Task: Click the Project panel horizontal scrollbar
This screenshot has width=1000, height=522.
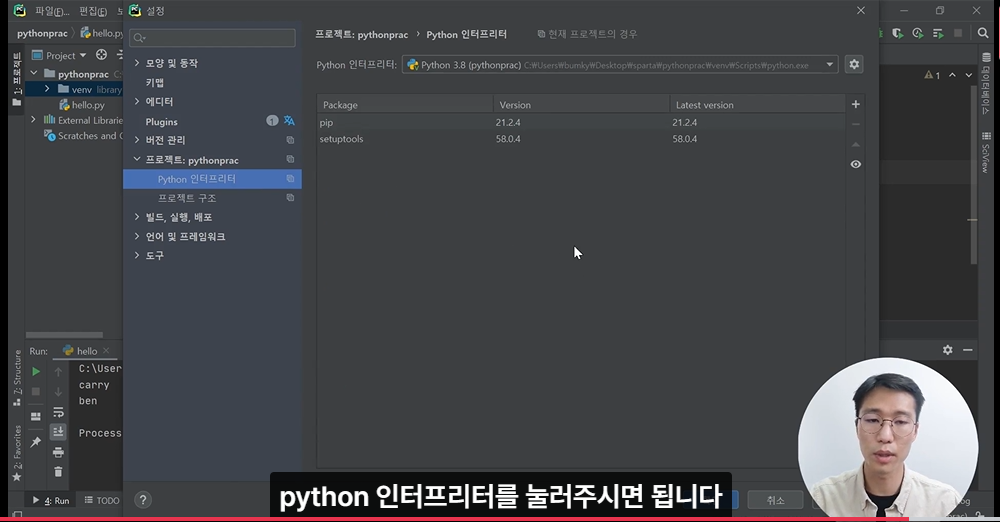Action: 64,334
